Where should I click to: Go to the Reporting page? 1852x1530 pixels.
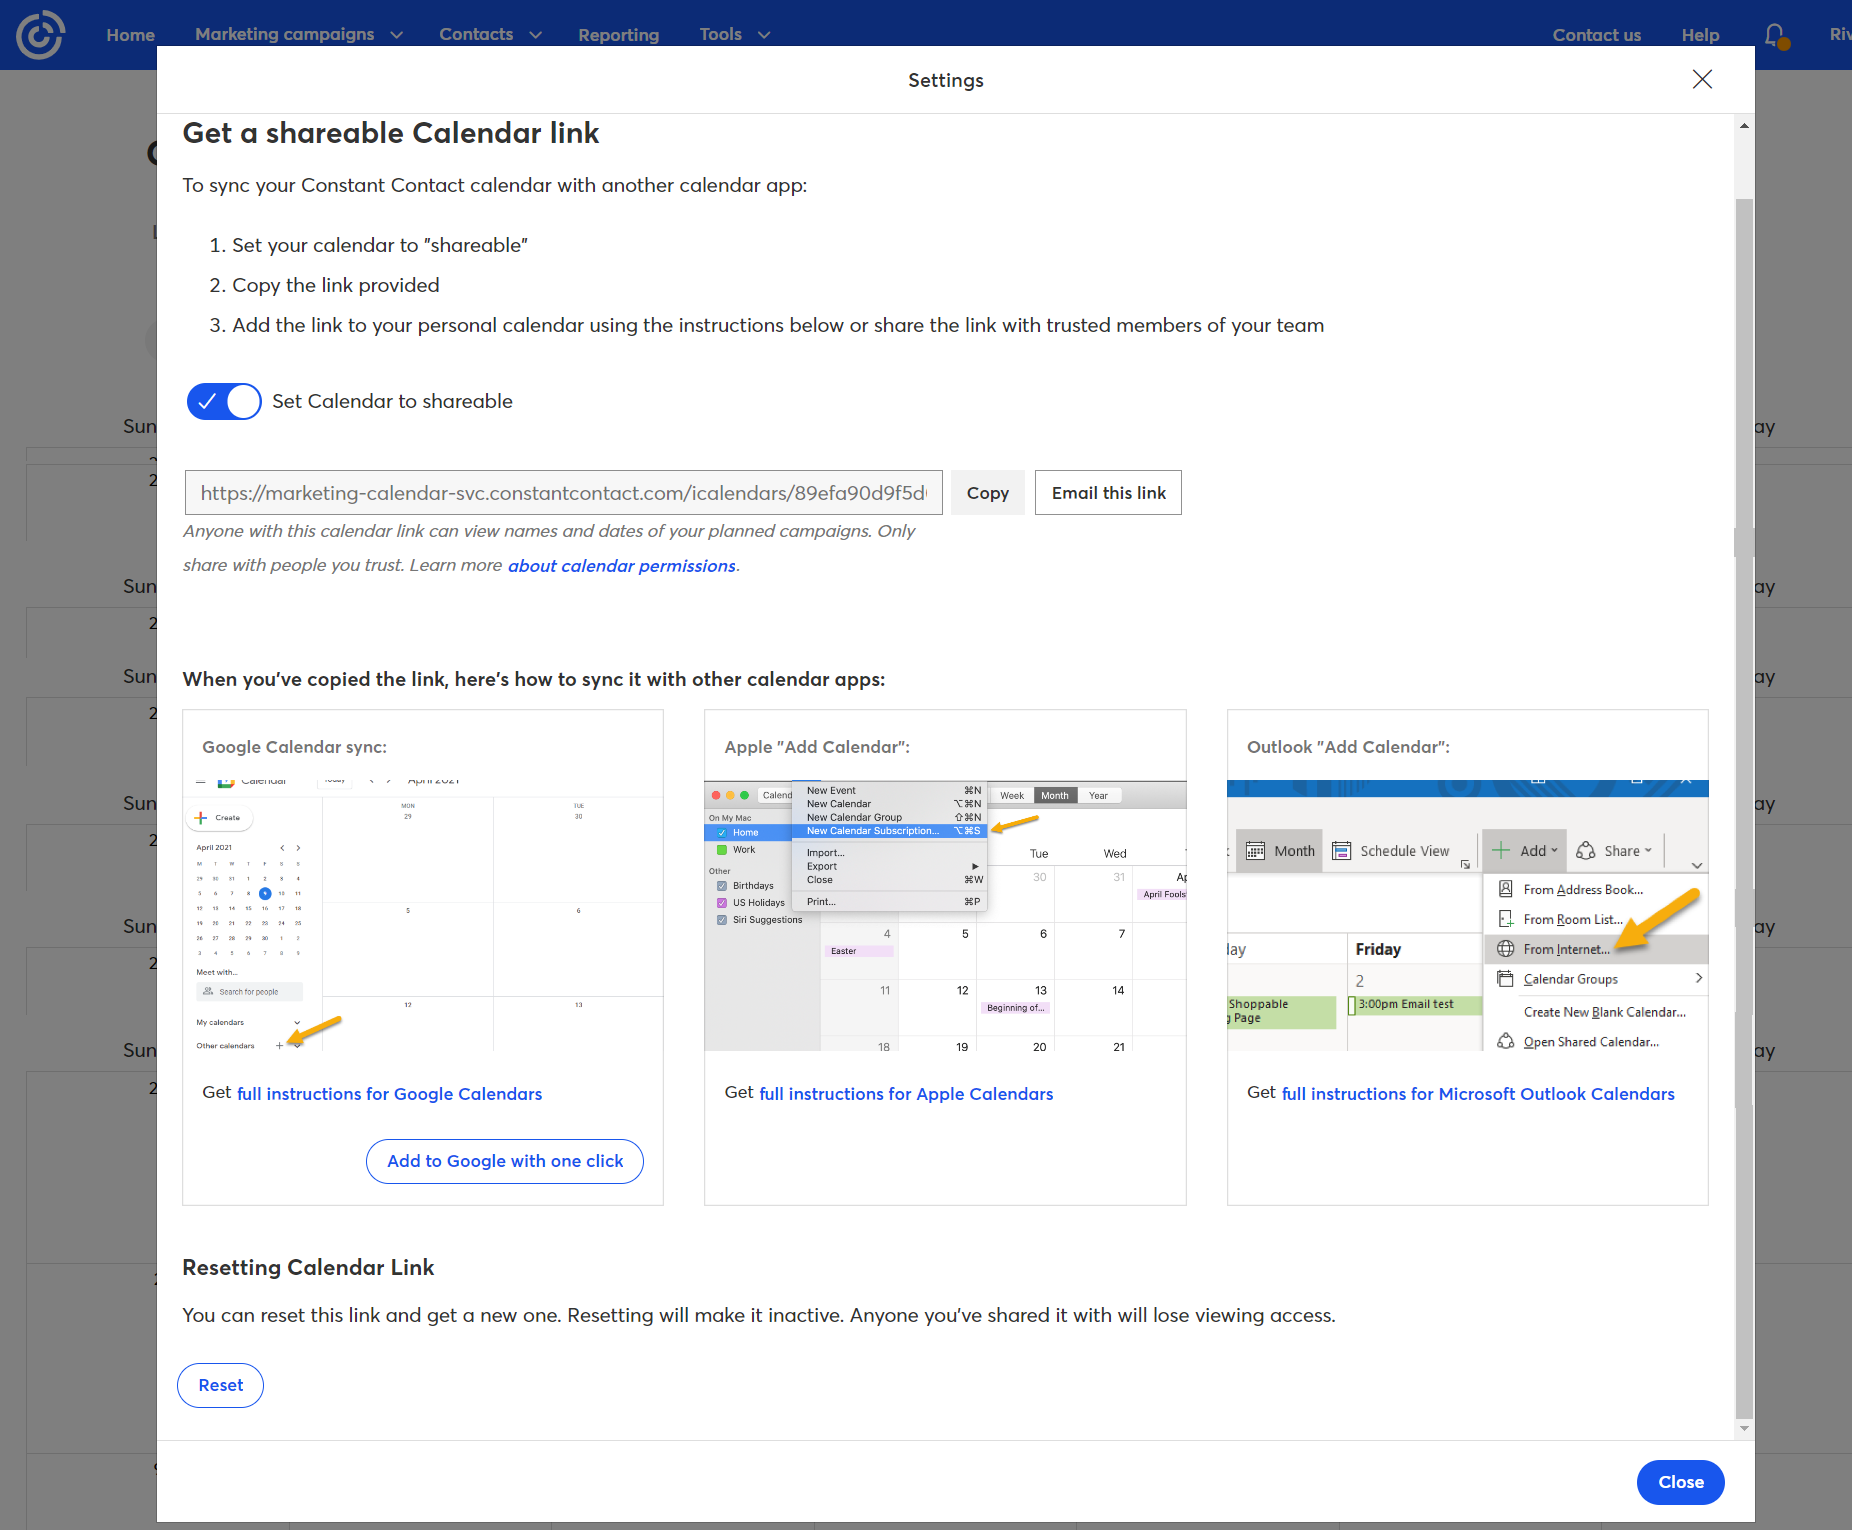click(618, 35)
